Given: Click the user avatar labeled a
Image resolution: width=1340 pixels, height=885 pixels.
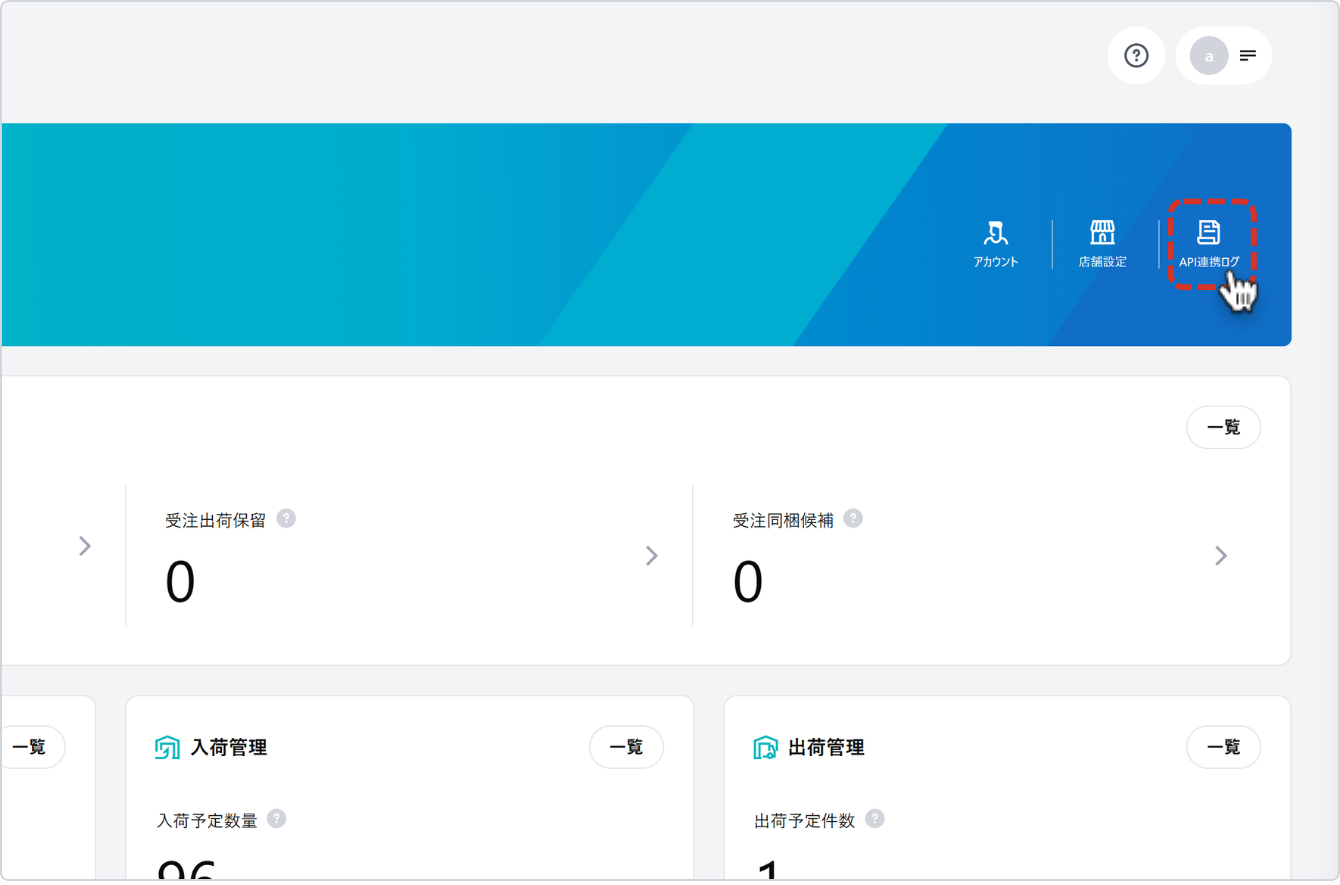Looking at the screenshot, I should (1208, 56).
